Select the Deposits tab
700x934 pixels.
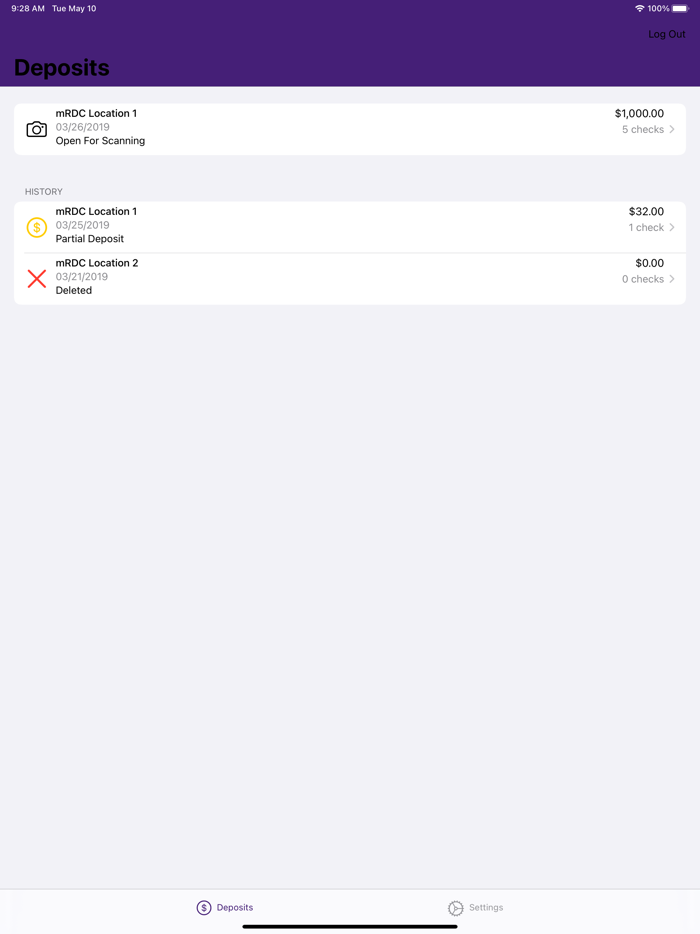[x=224, y=907]
